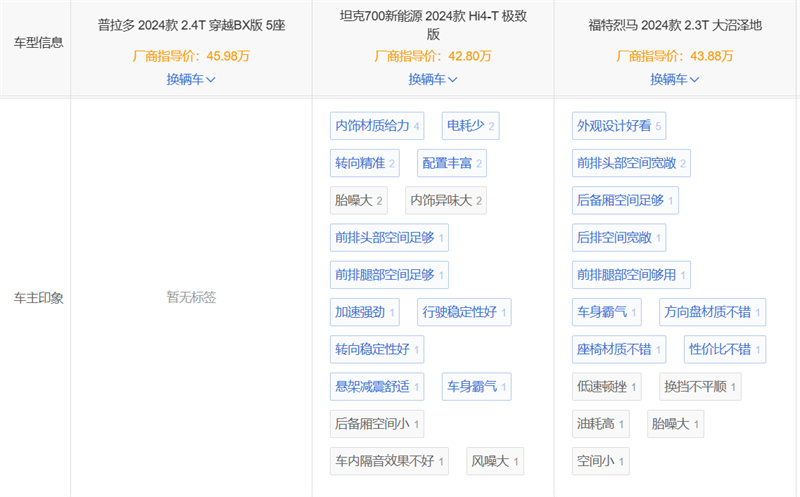Screen dimensions: 800x497
Task: Choose the 前排头部空间足够 tag
Action: tap(389, 237)
